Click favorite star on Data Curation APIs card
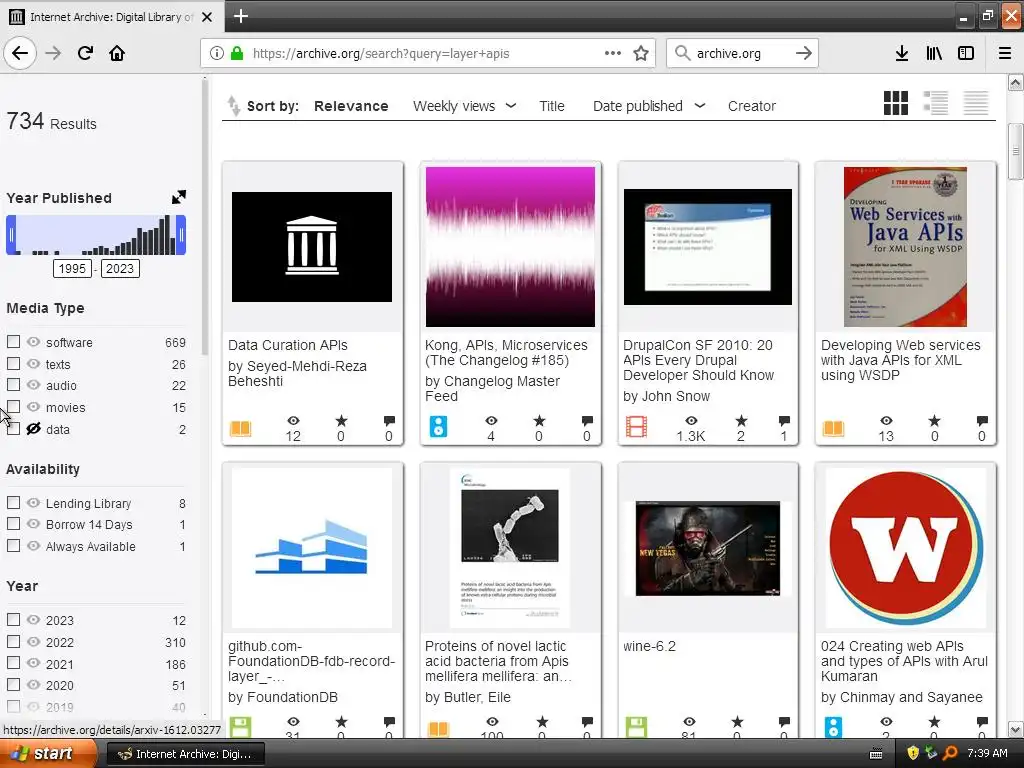The width and height of the screenshot is (1024, 768). pos(341,421)
